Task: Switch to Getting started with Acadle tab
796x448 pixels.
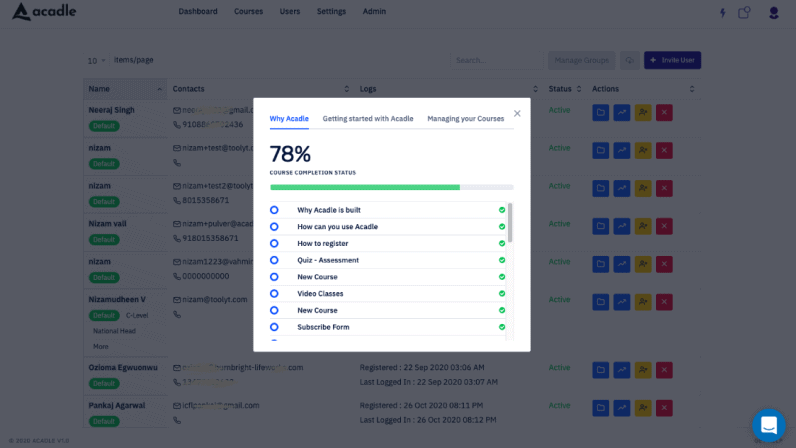Action: point(368,118)
